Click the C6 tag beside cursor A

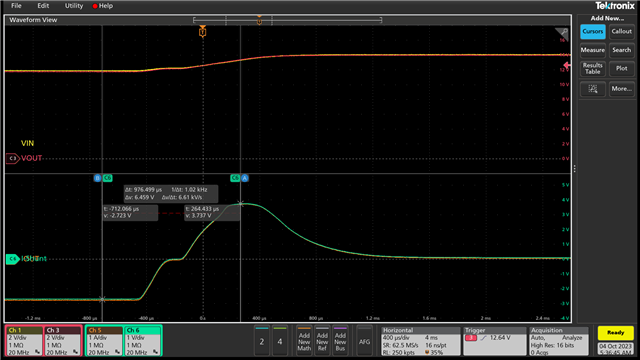coord(235,178)
